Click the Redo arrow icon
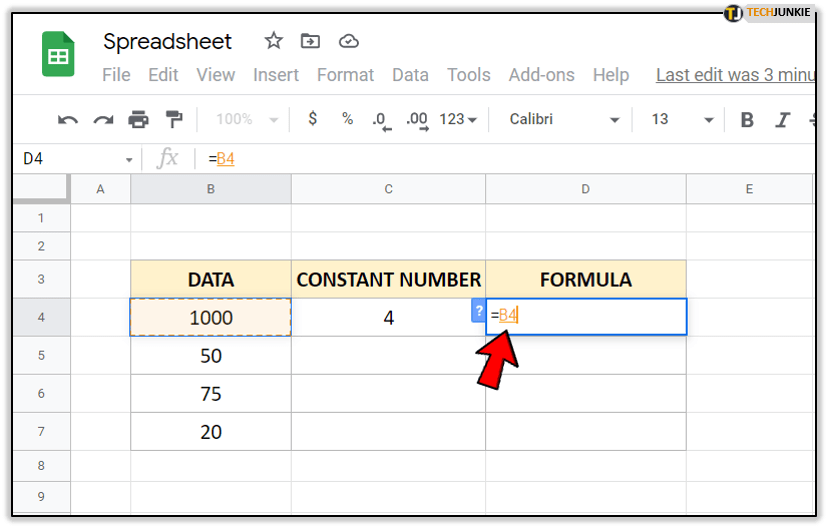The image size is (828, 528). [103, 120]
